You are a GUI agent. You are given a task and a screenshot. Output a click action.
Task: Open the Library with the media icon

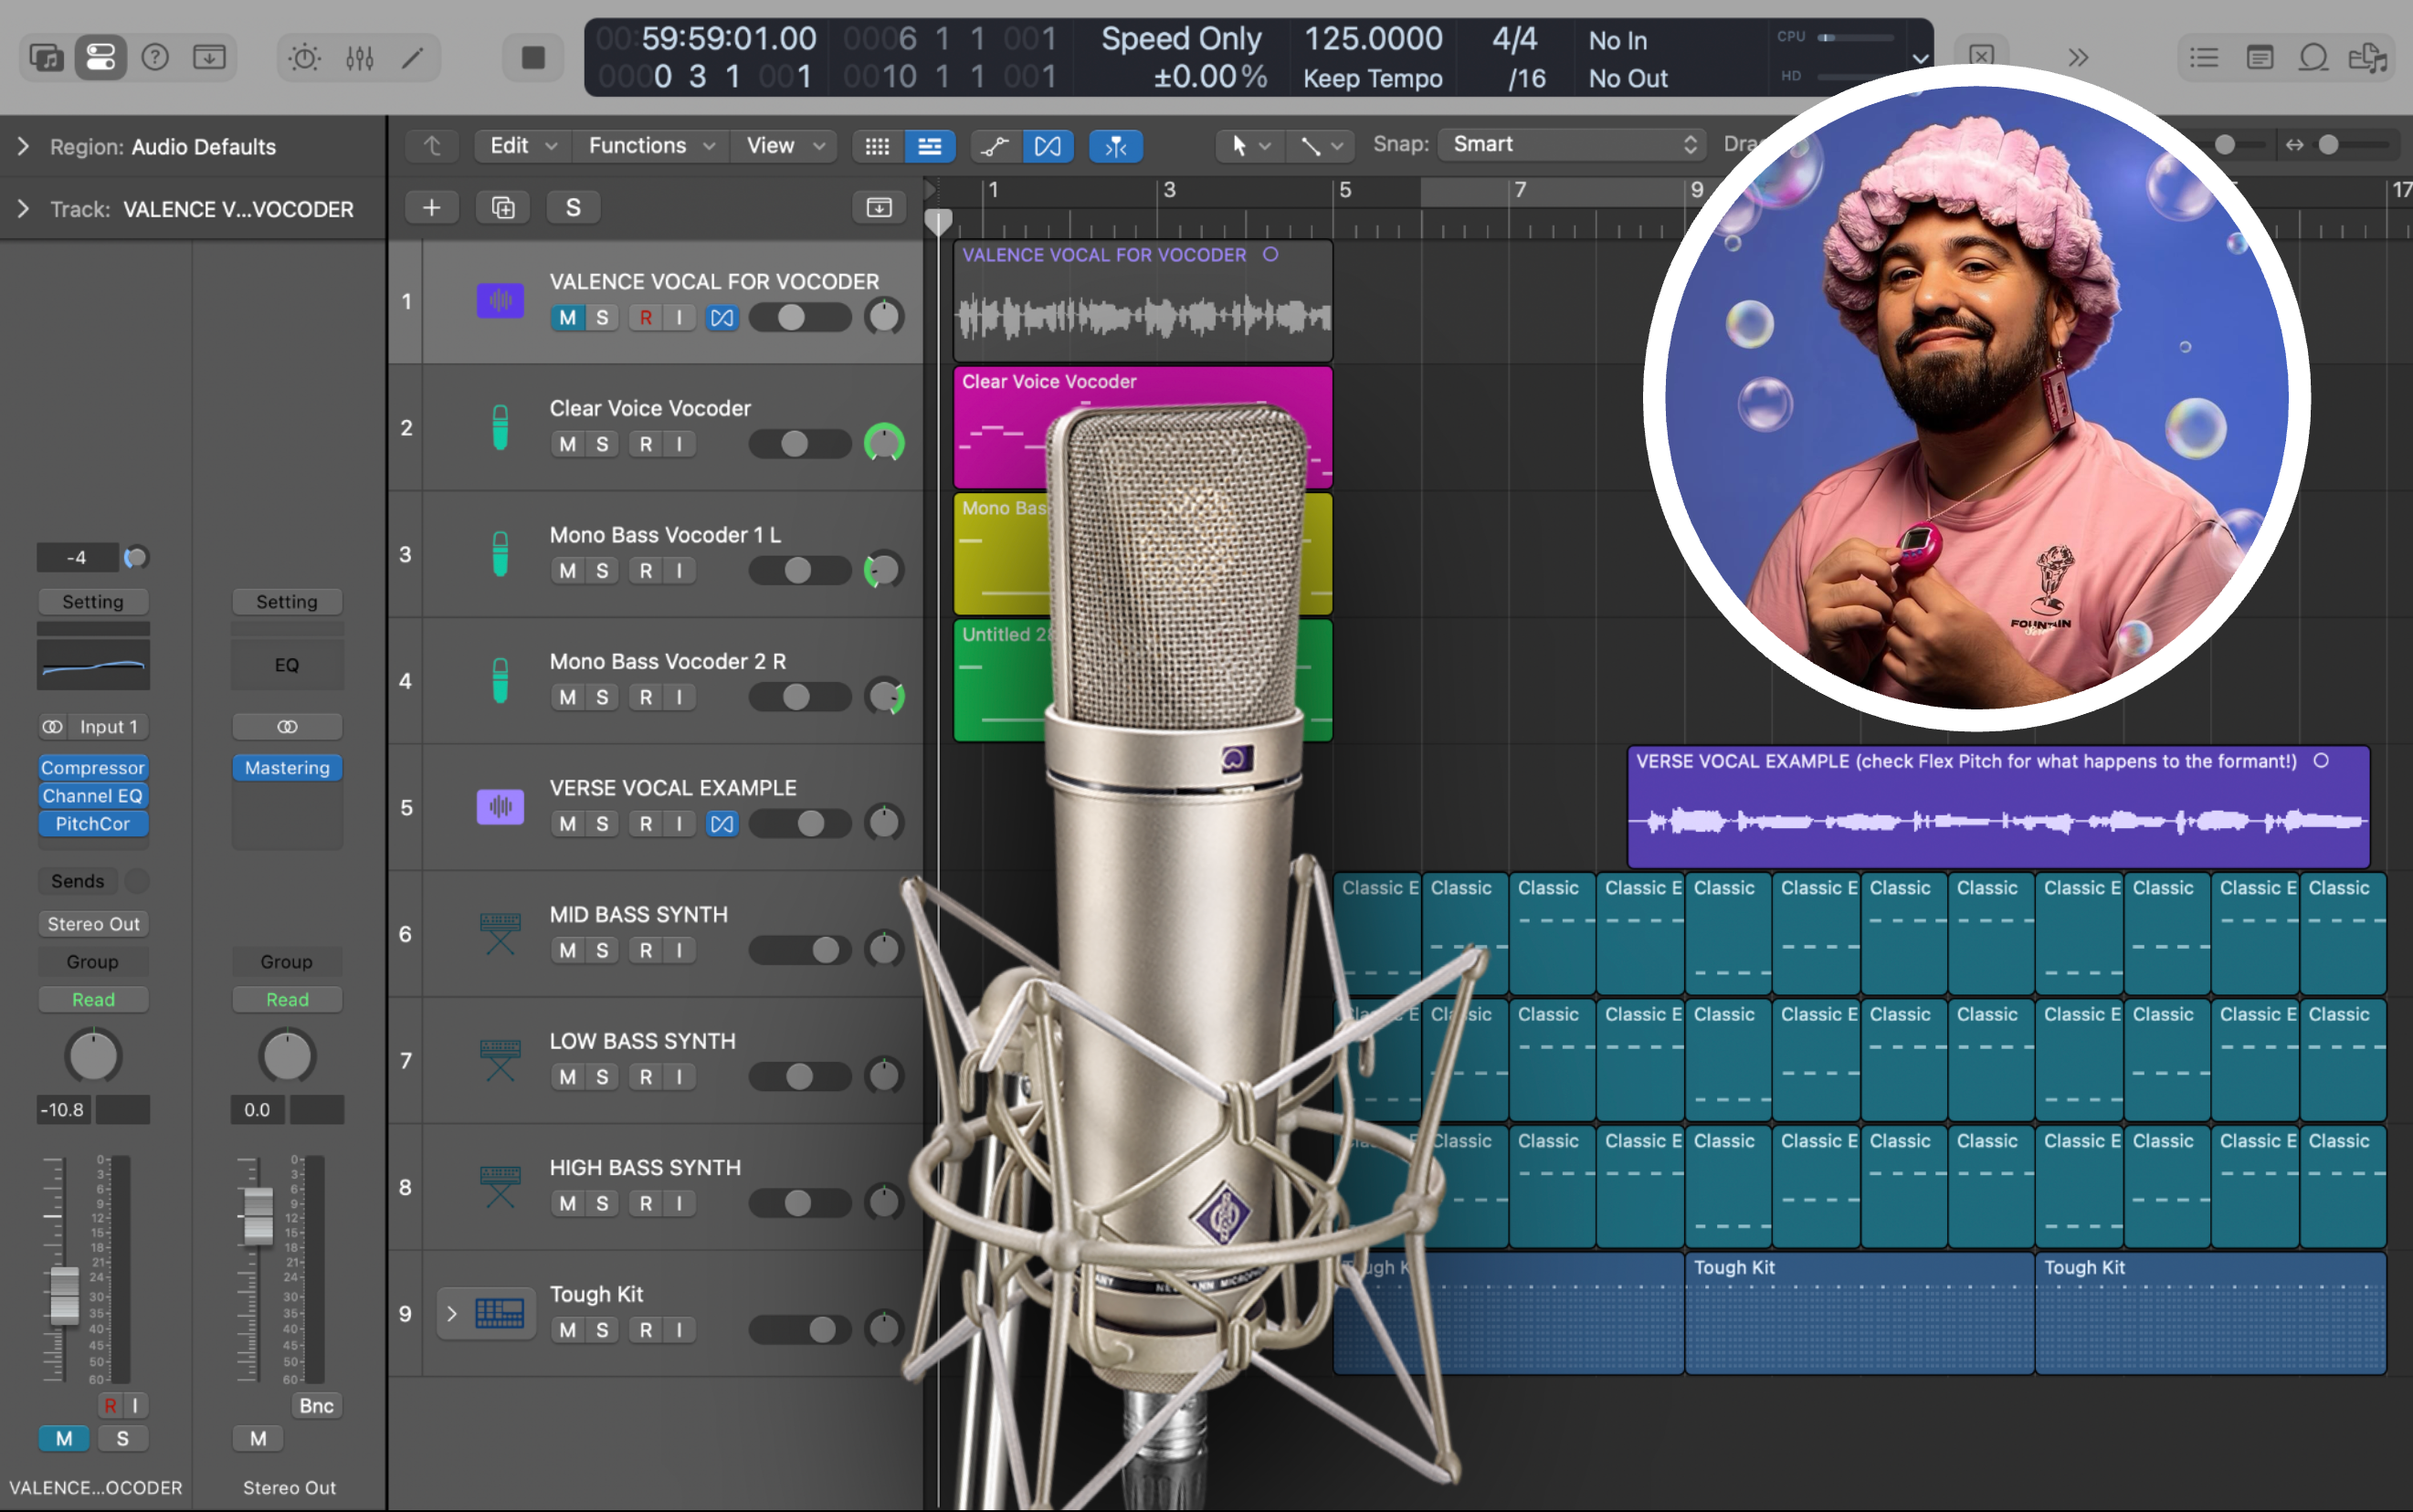42,57
